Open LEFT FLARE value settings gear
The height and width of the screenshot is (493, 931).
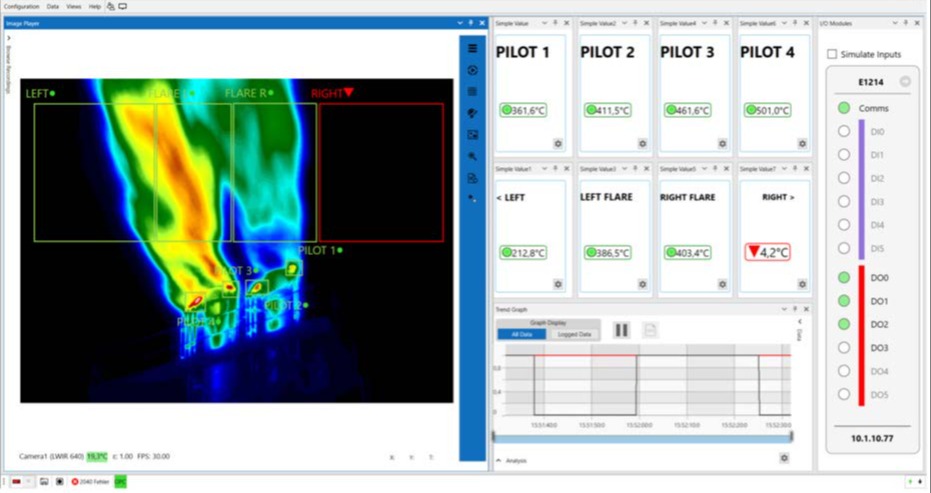tap(642, 285)
